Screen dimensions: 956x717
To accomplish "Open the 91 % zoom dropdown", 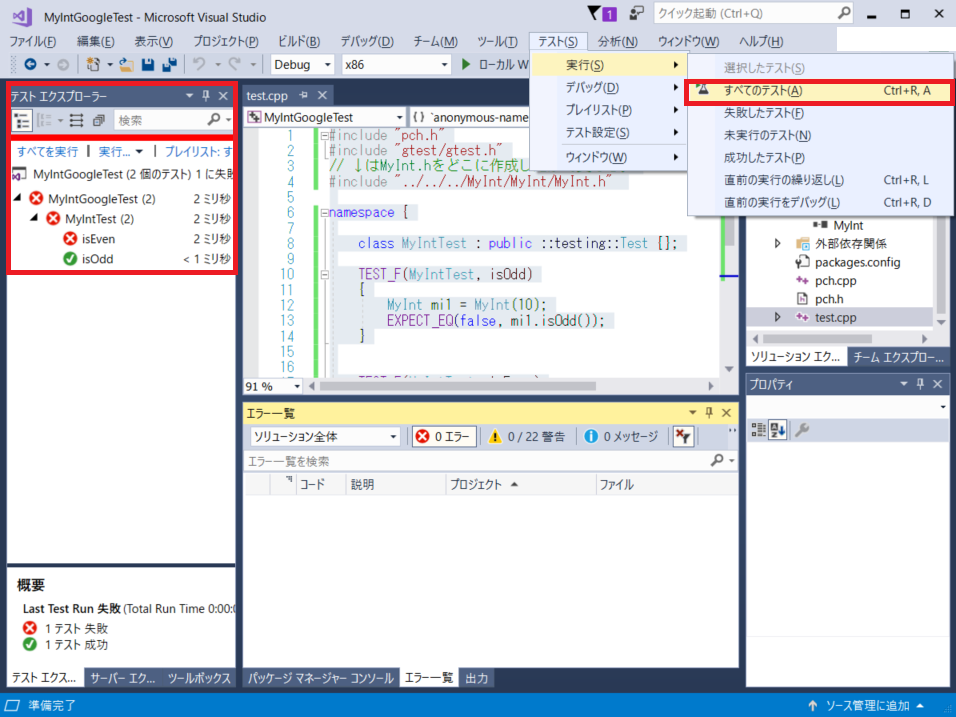I will (x=297, y=386).
